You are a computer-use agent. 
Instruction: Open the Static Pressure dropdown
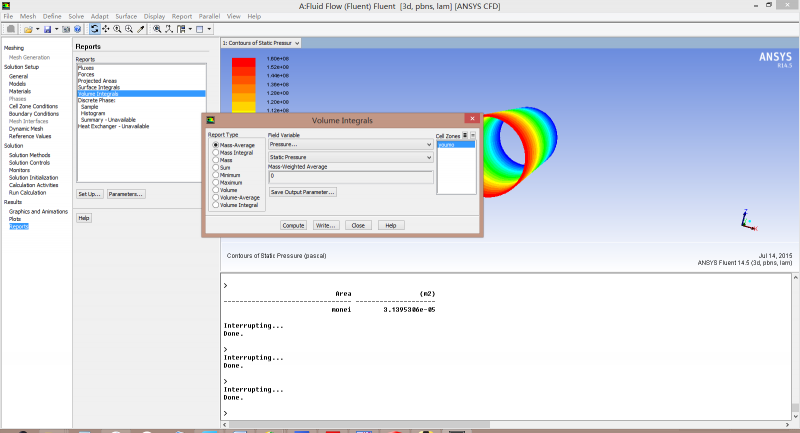[x=351, y=158]
